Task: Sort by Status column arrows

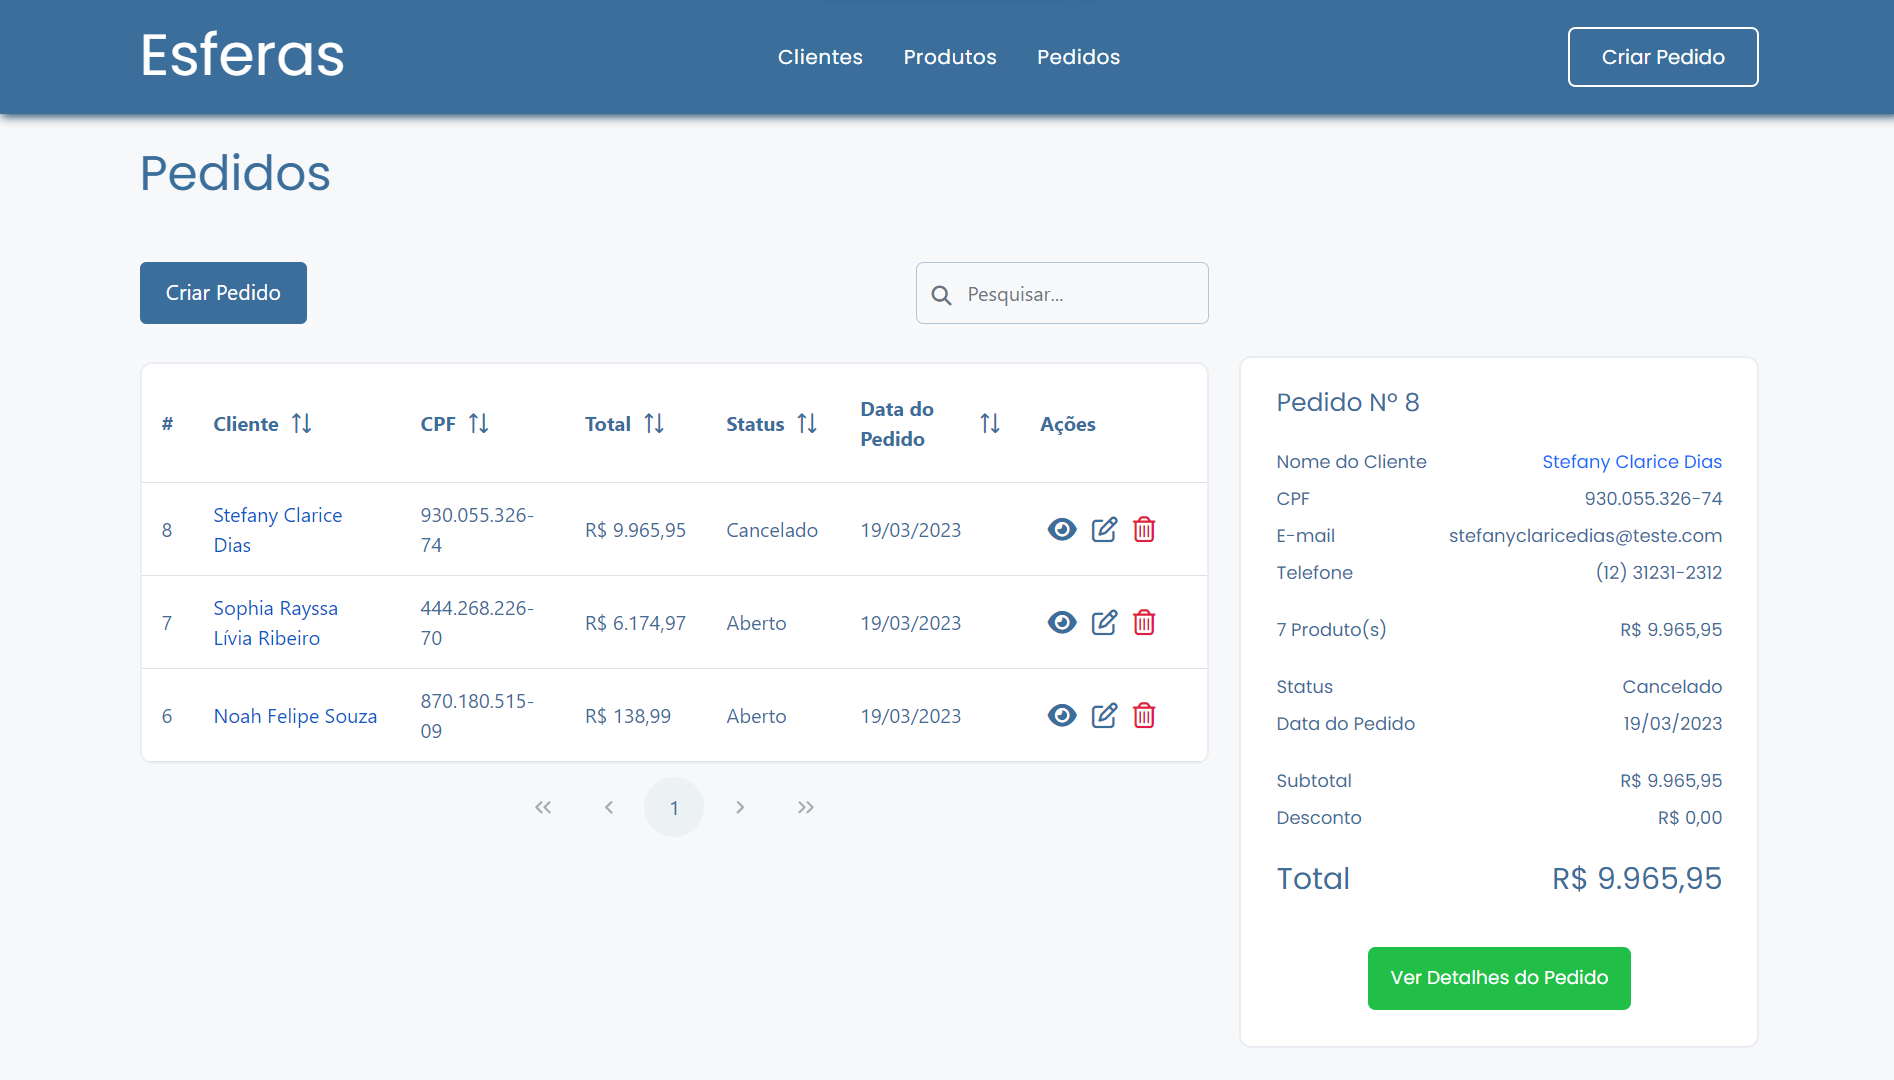Action: coord(807,424)
